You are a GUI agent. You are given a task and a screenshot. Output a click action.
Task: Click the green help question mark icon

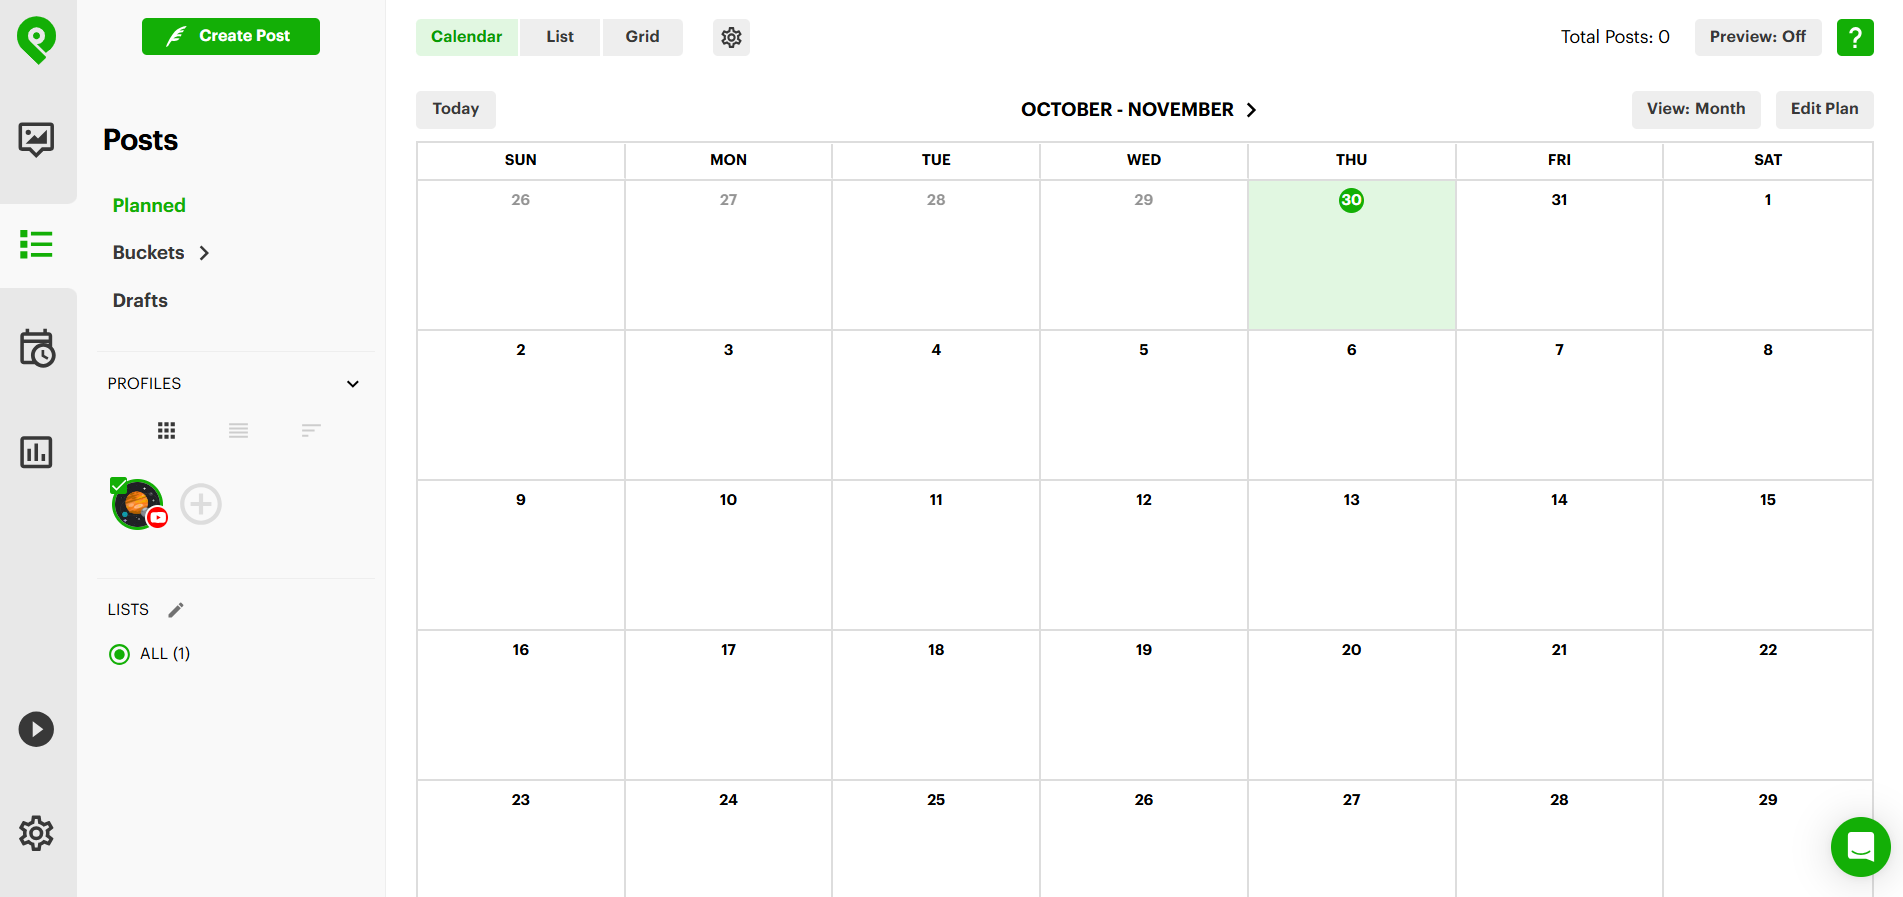coord(1854,37)
